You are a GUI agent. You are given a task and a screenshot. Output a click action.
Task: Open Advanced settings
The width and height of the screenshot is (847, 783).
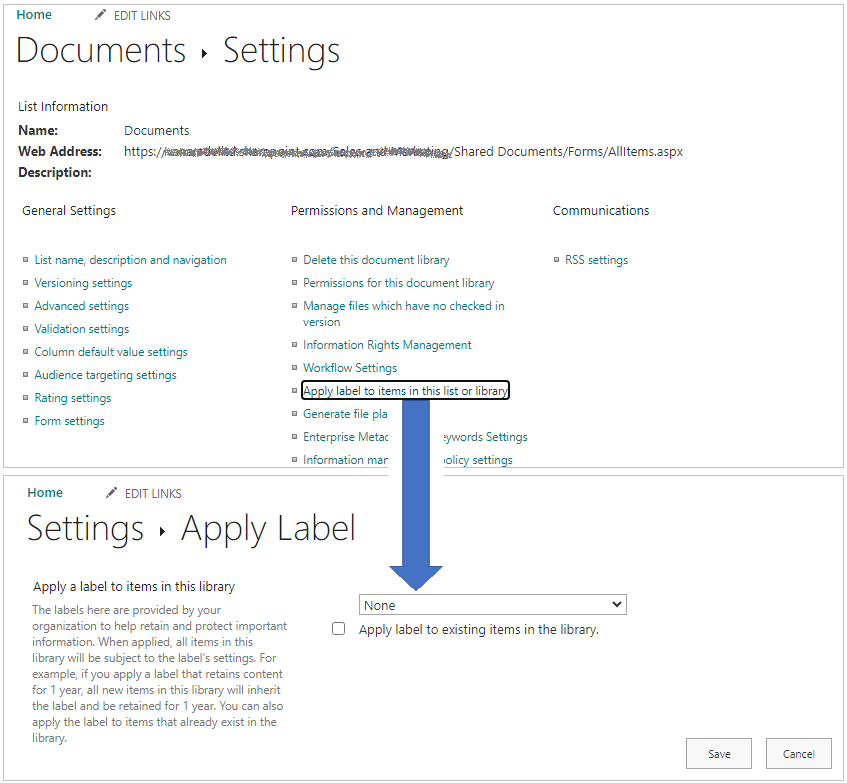pyautogui.click(x=81, y=306)
